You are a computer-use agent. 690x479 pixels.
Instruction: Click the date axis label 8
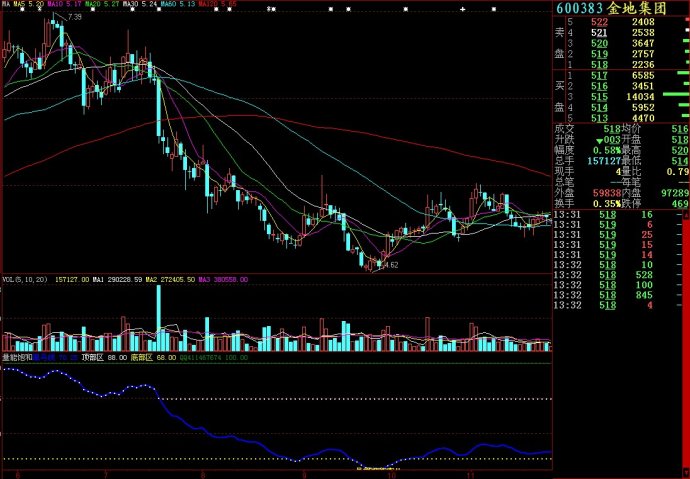coord(204,474)
